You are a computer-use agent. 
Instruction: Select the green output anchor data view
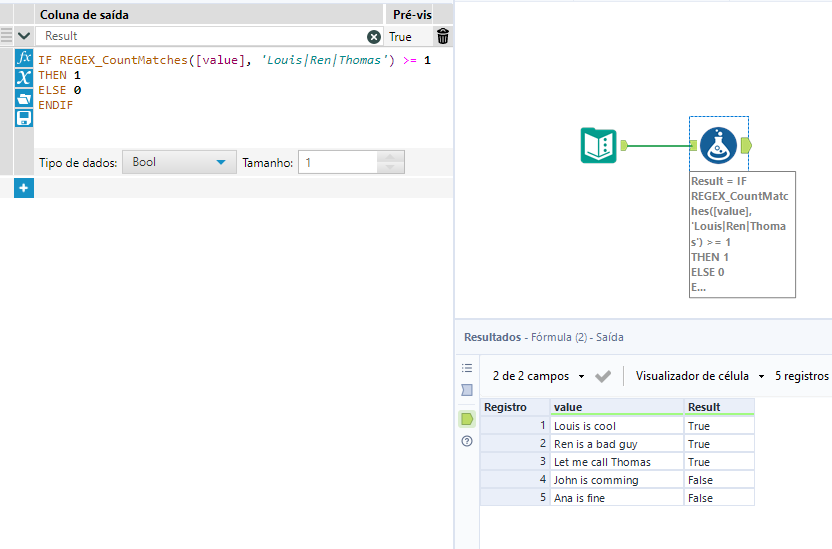click(x=467, y=419)
